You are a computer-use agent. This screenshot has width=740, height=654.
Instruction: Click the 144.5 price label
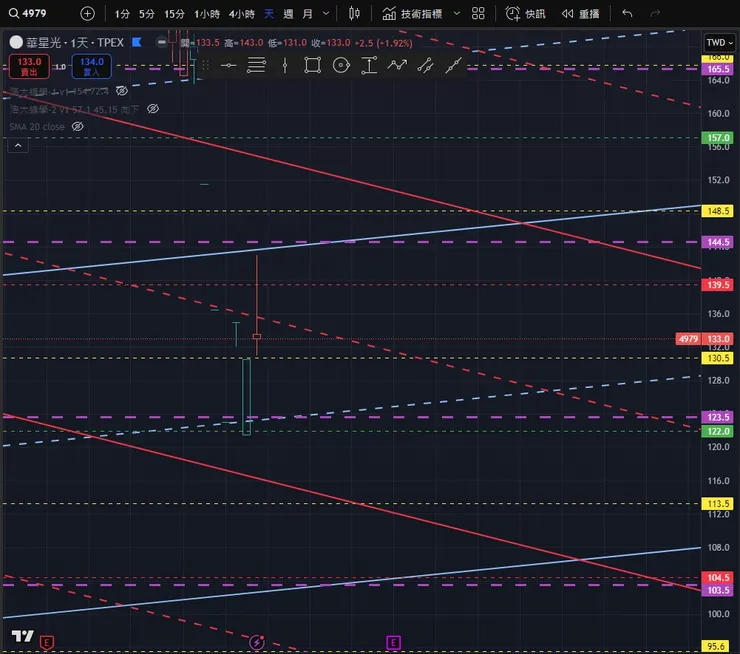[x=718, y=242]
